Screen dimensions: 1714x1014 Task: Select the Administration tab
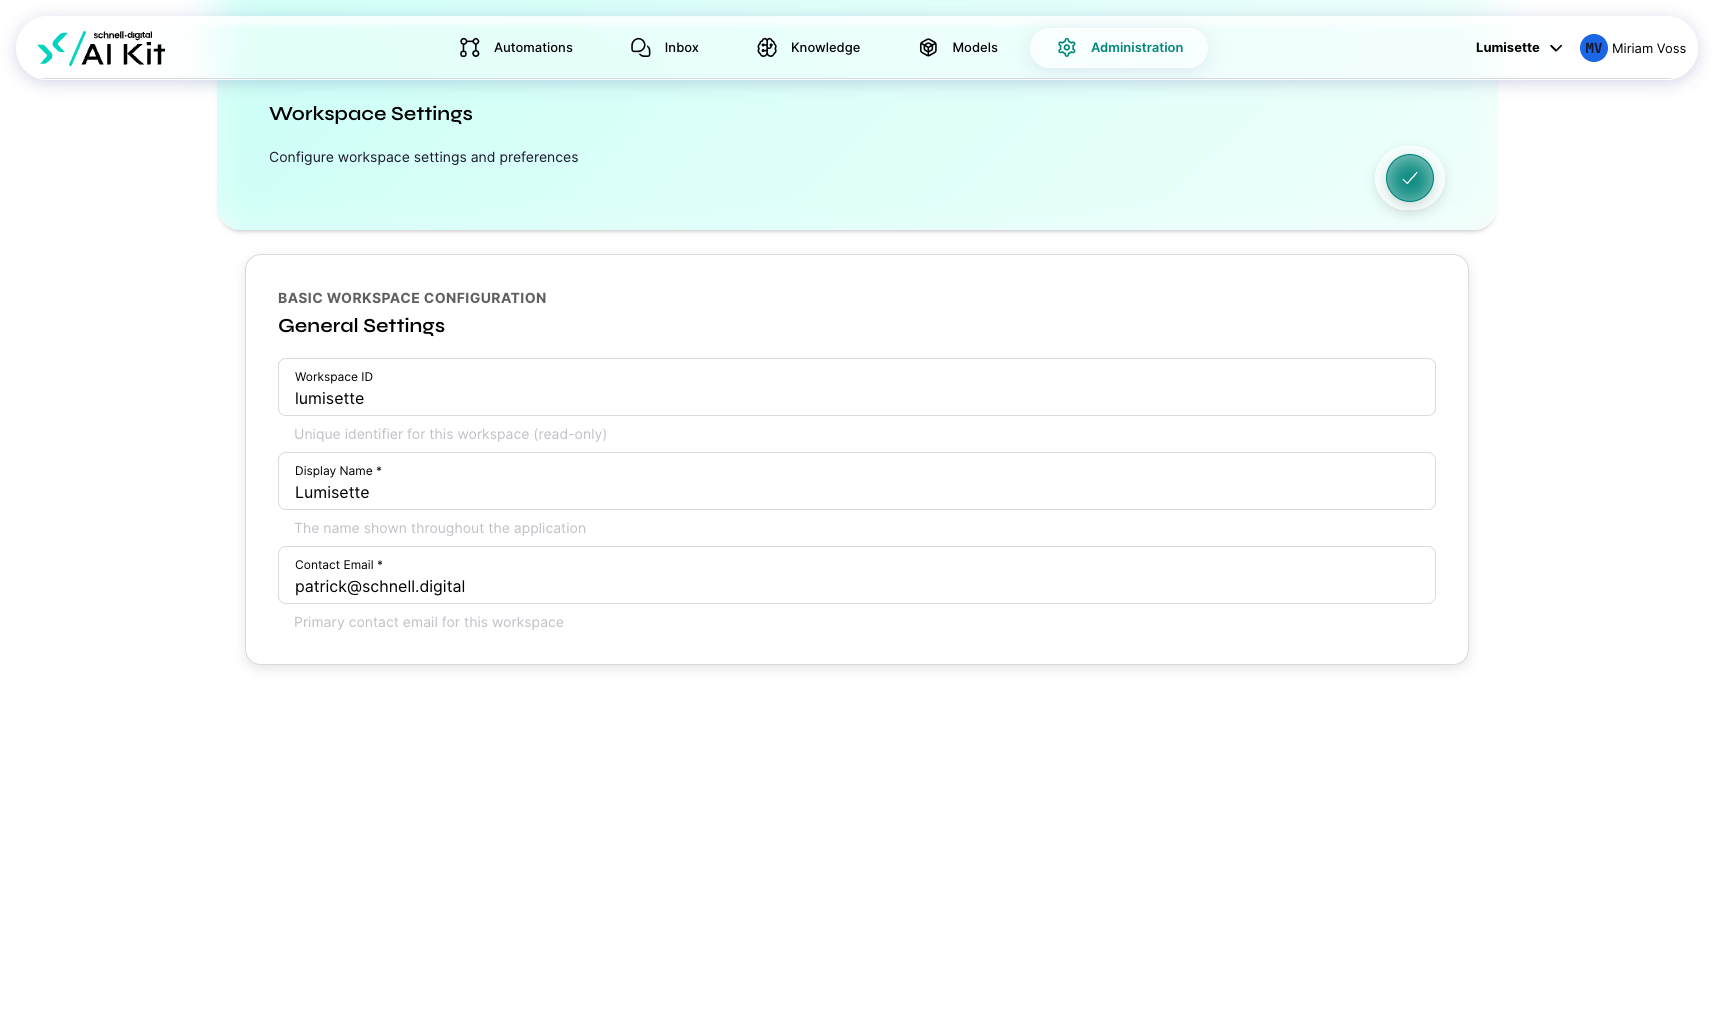click(1119, 48)
